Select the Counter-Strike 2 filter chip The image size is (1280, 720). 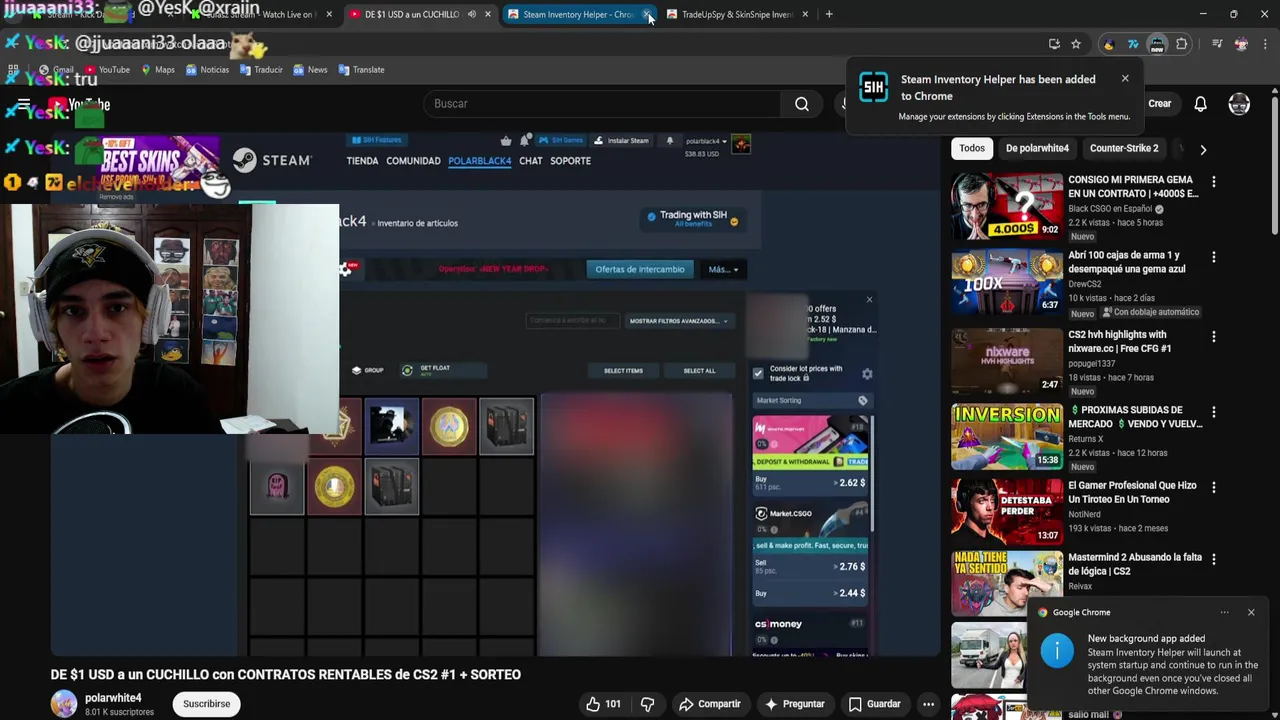point(1124,148)
